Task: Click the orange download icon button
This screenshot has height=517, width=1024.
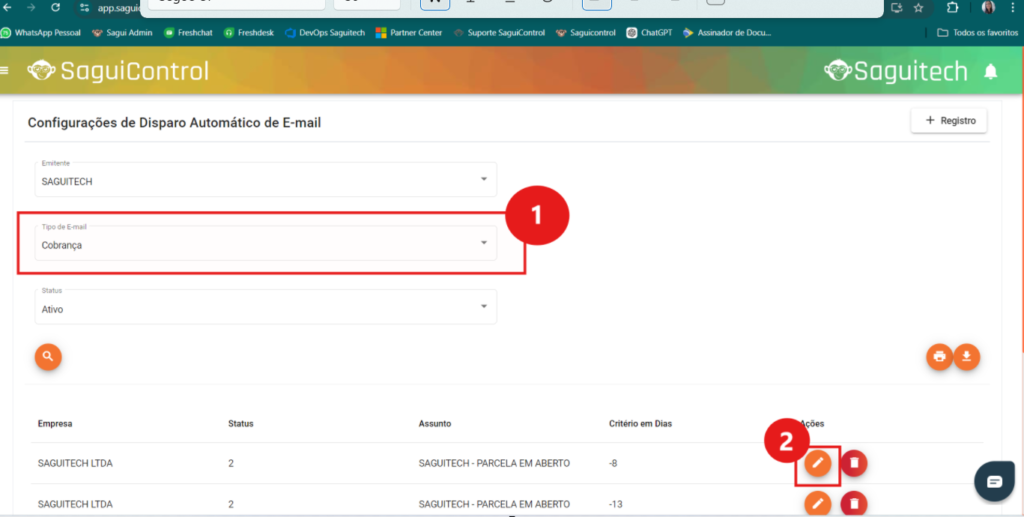Action: click(967, 357)
